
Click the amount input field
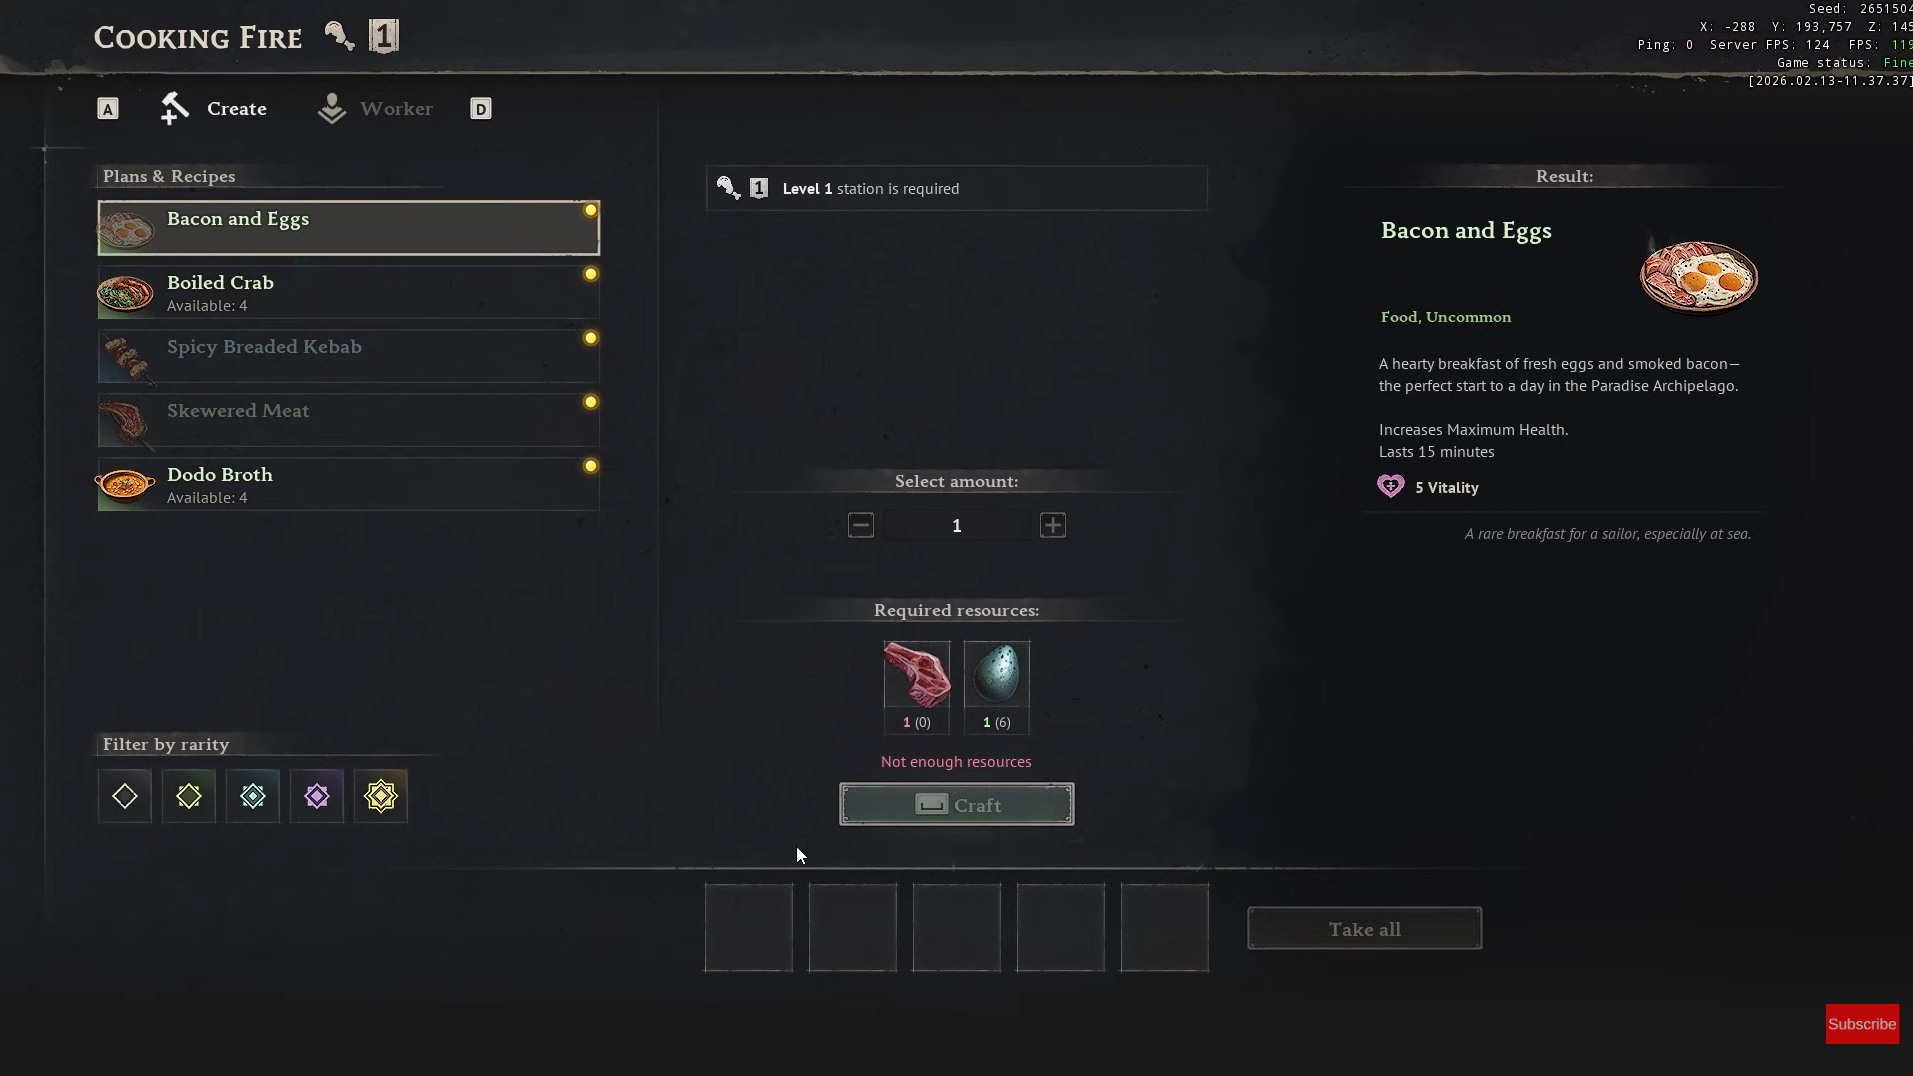957,525
